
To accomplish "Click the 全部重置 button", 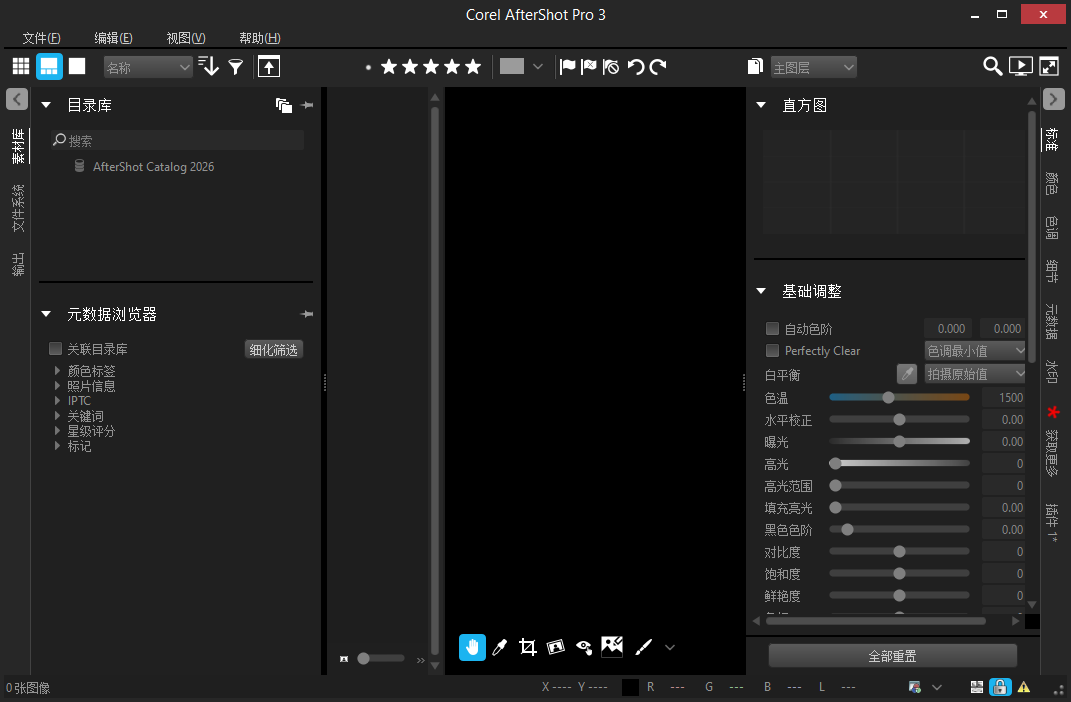I will point(892,656).
